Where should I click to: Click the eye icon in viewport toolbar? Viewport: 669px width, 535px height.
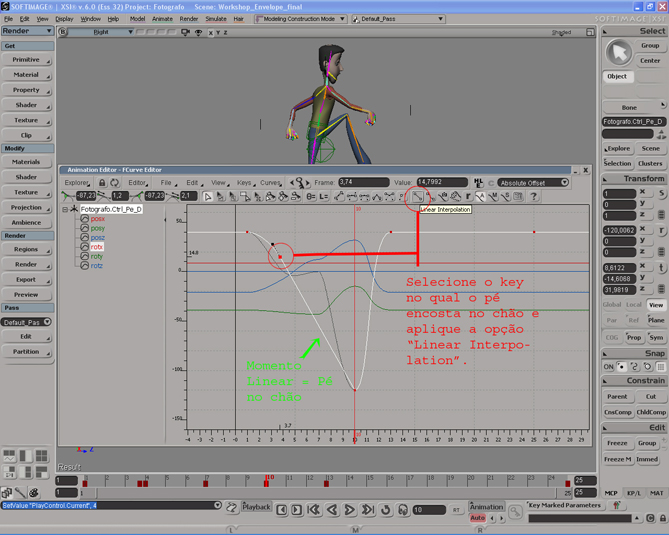(x=199, y=32)
